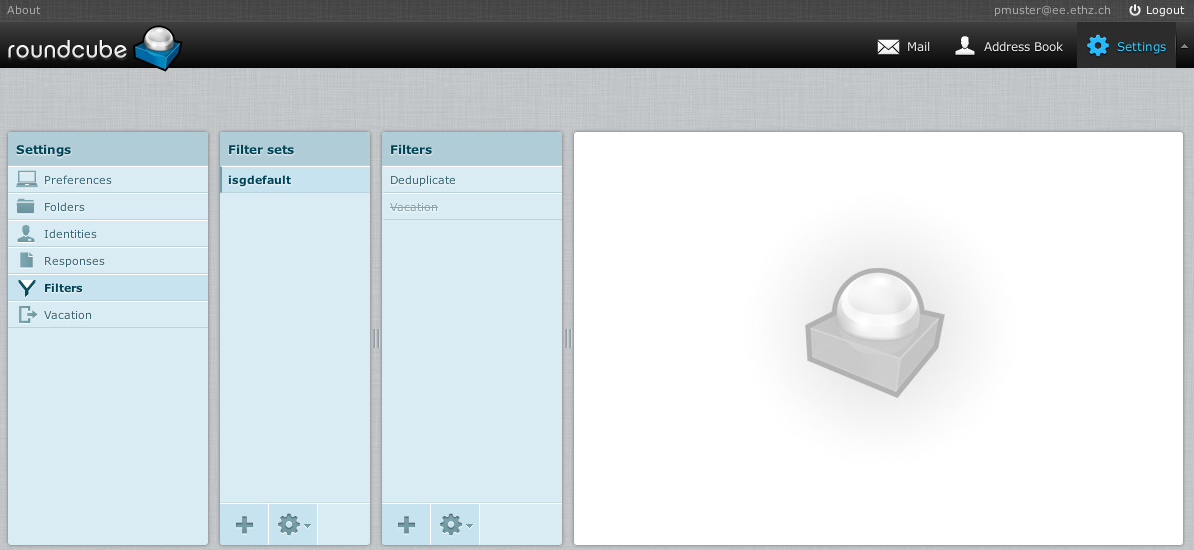
Task: Go to Address Book section
Action: pos(1008,46)
